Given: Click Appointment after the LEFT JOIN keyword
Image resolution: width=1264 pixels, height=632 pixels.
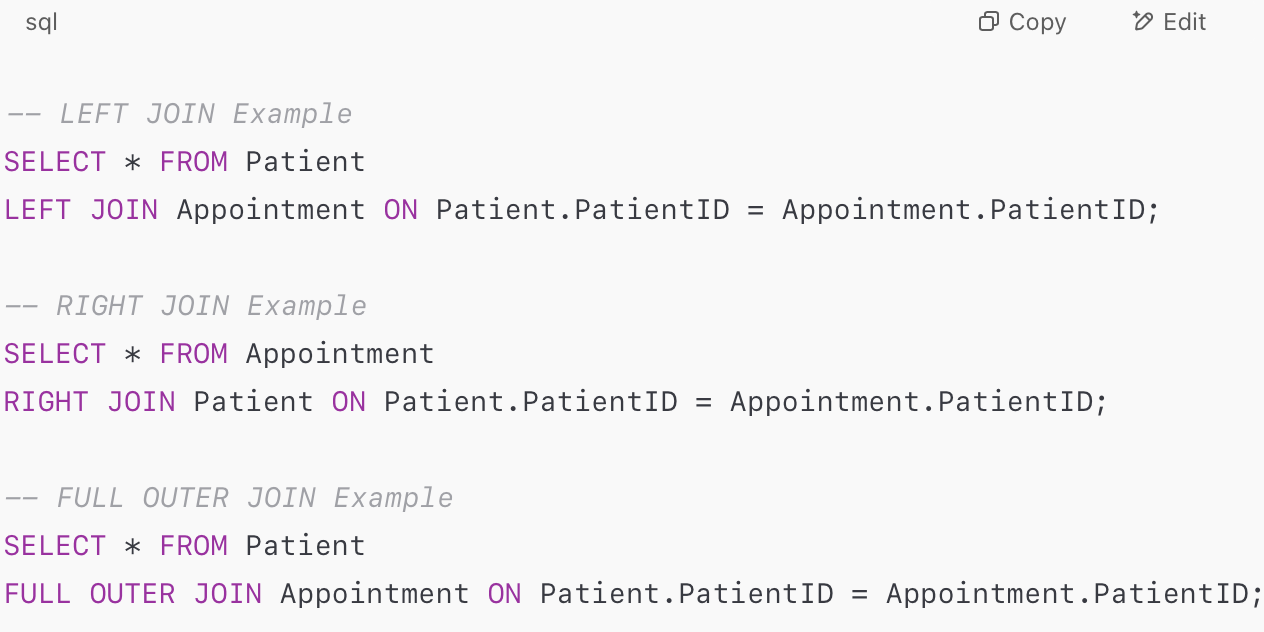Looking at the screenshot, I should [x=271, y=210].
